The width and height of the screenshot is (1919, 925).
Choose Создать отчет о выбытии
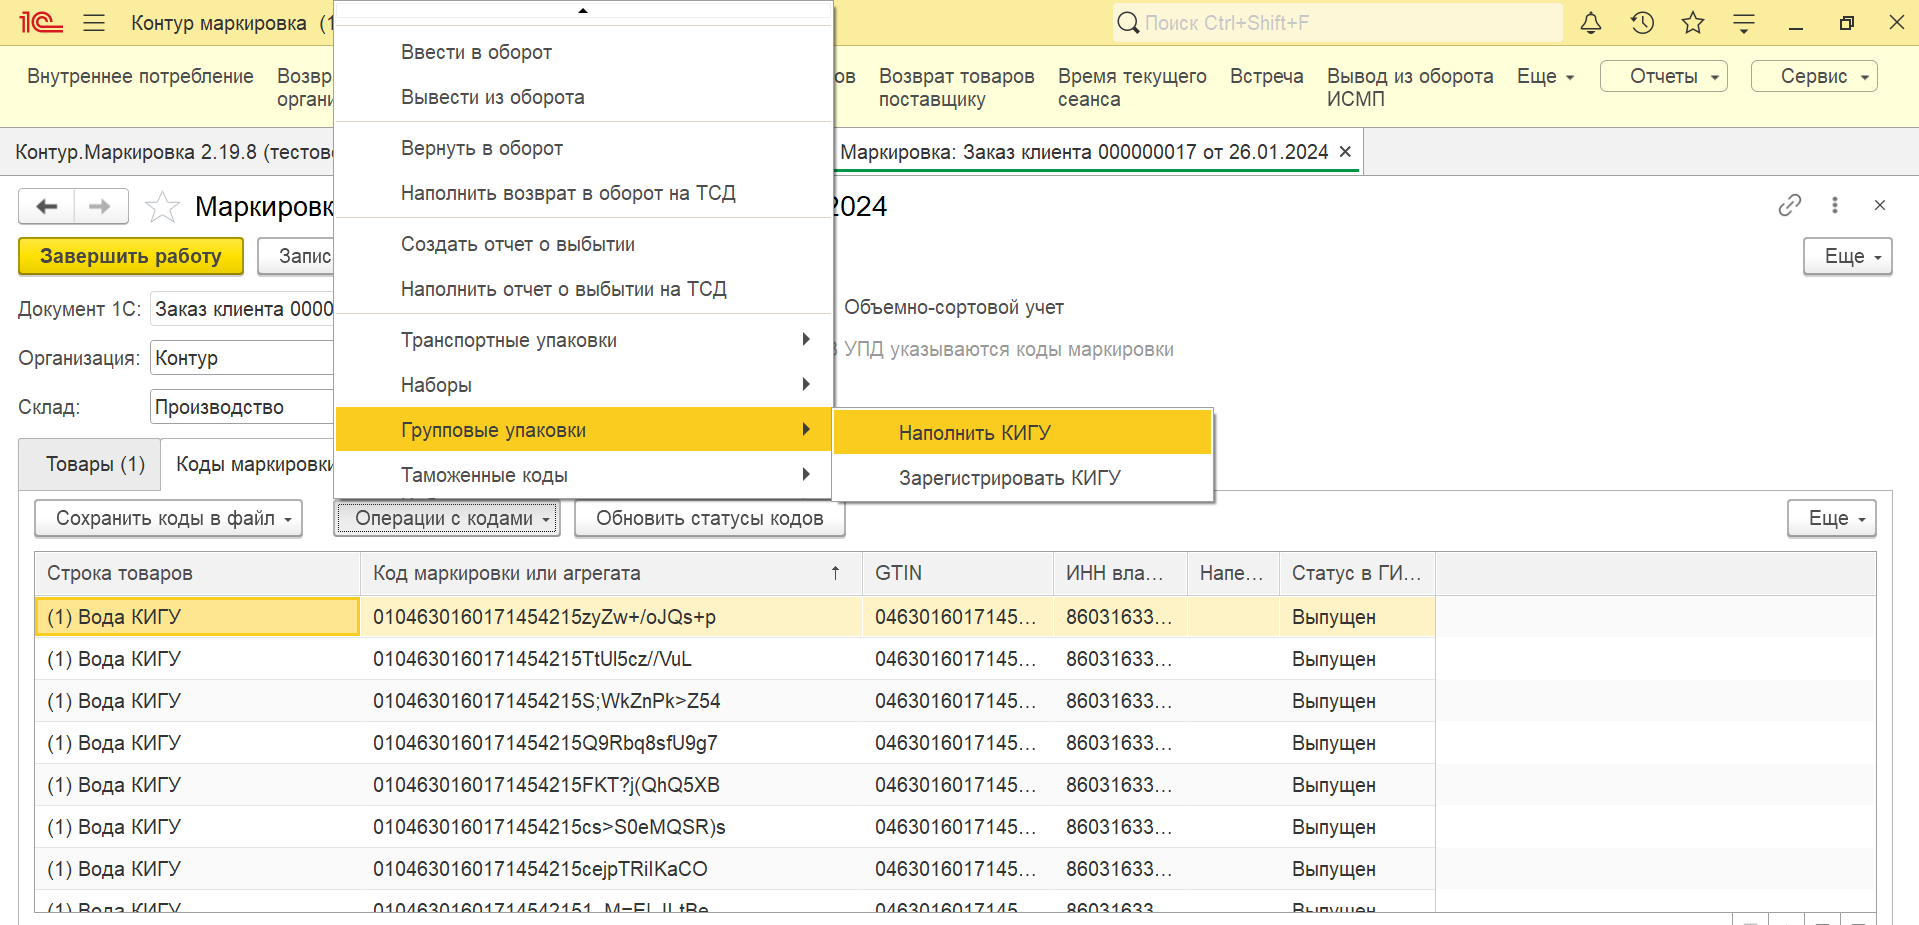click(x=583, y=244)
